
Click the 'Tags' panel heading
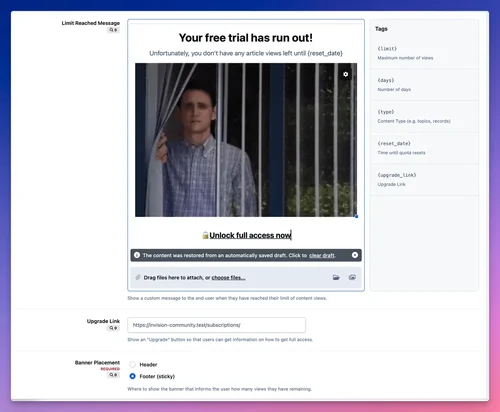pyautogui.click(x=381, y=29)
